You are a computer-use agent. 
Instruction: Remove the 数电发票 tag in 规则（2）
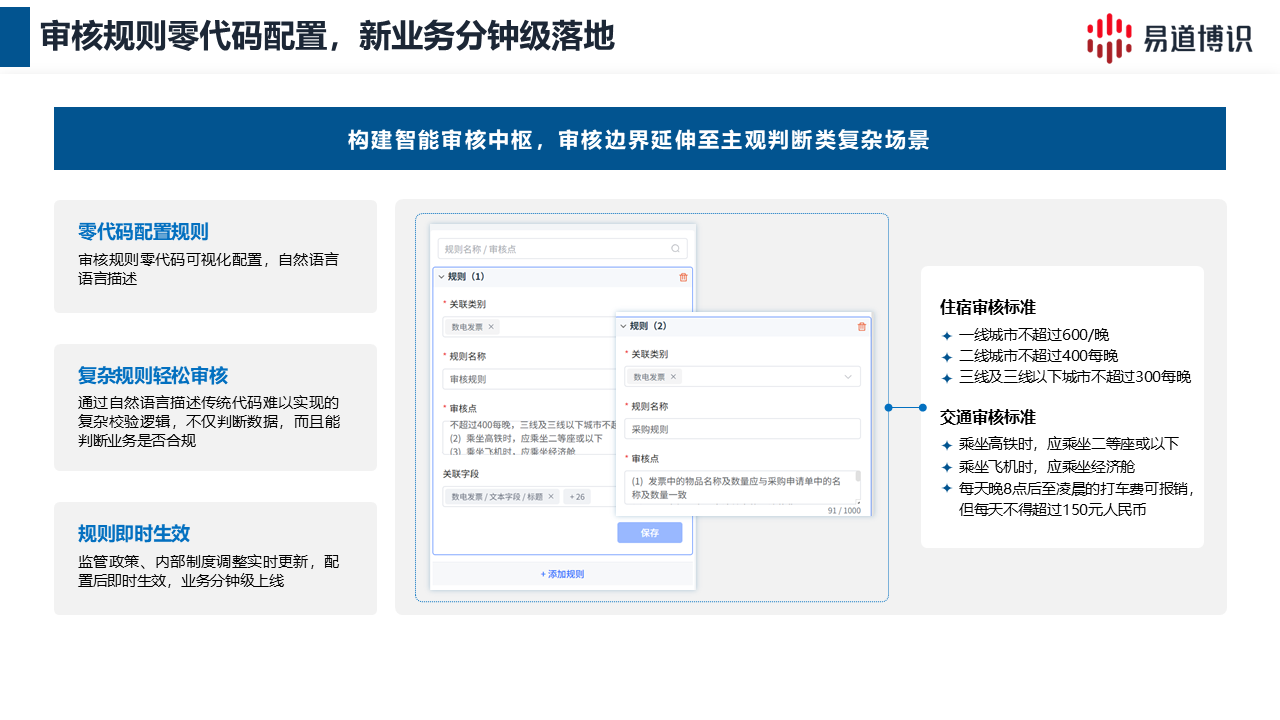tap(673, 377)
